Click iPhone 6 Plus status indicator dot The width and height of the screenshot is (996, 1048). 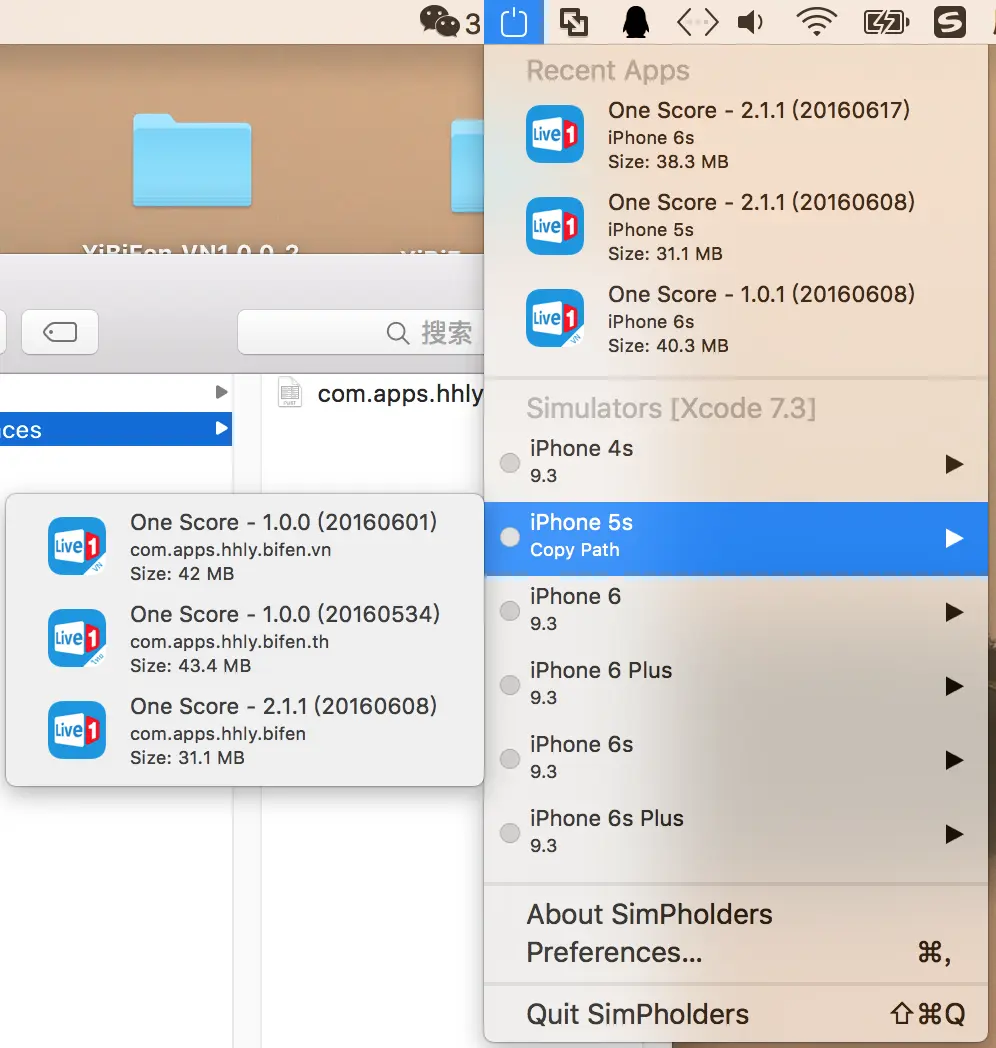(x=510, y=685)
